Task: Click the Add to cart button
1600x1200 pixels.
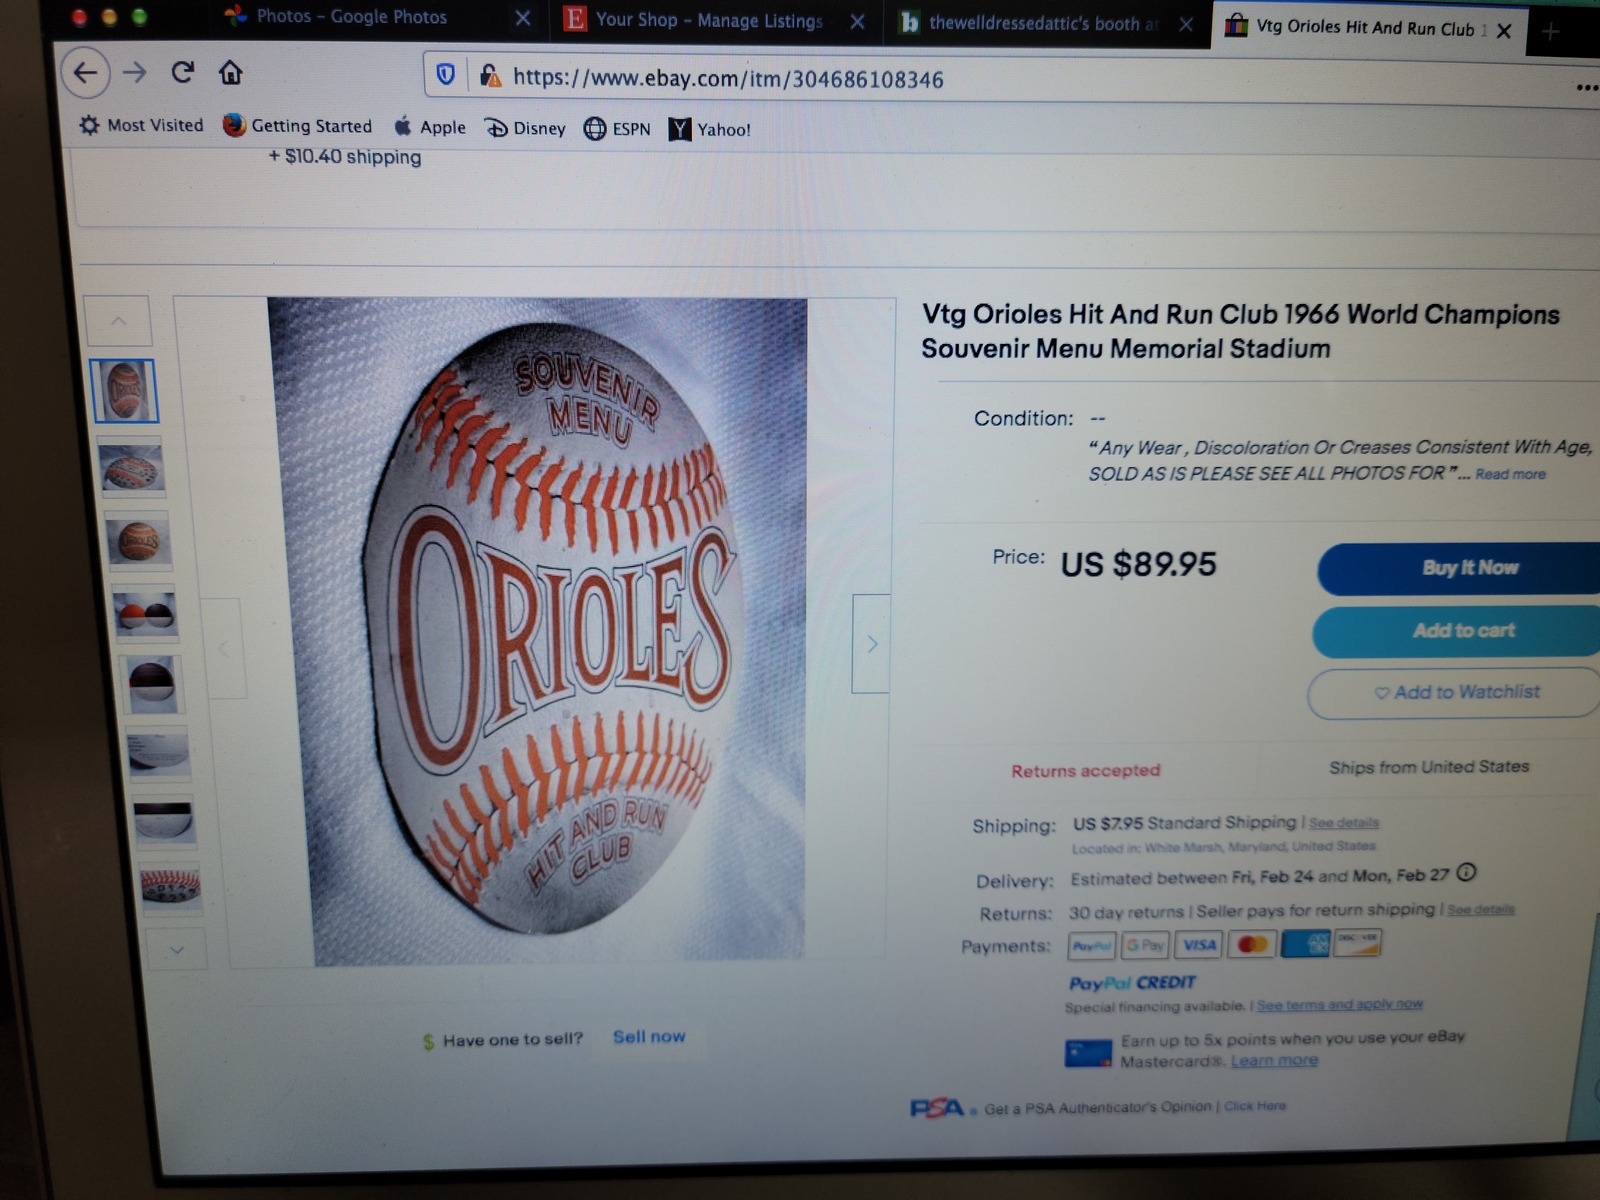Action: pos(1458,631)
